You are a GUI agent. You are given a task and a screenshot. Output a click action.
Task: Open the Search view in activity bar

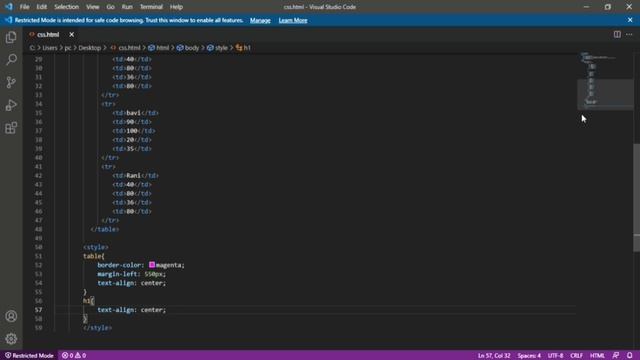11,60
